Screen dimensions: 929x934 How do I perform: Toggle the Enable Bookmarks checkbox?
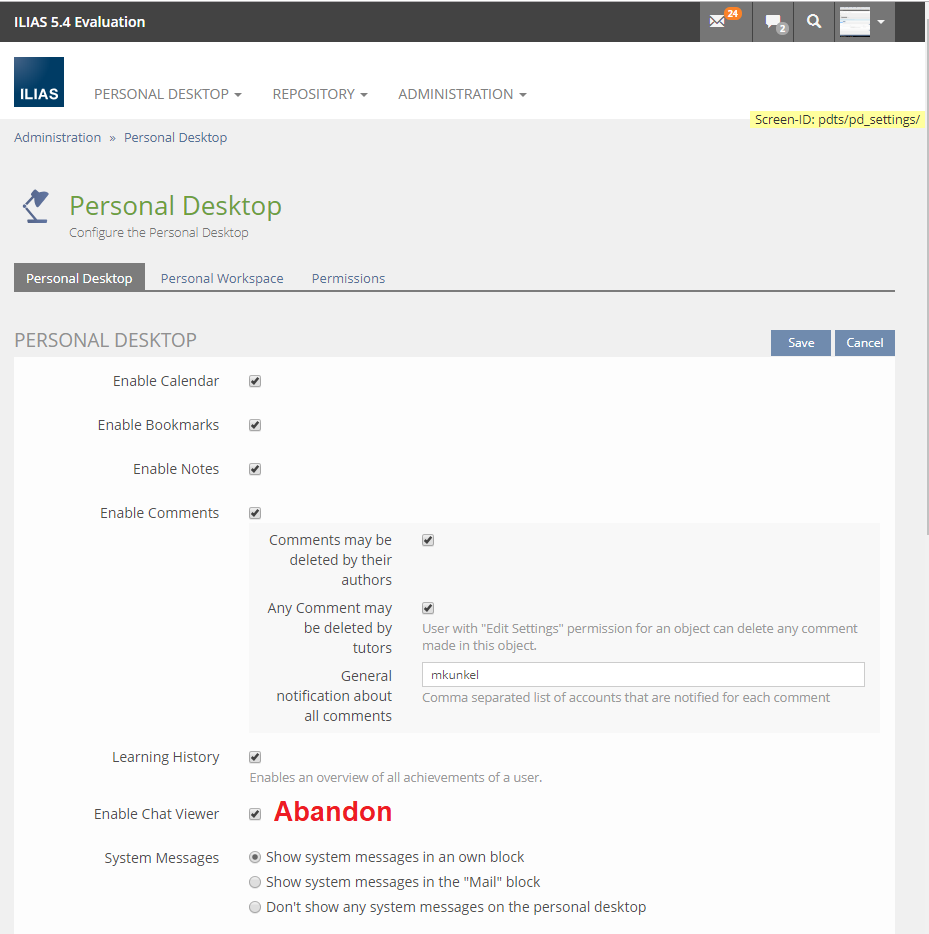255,425
